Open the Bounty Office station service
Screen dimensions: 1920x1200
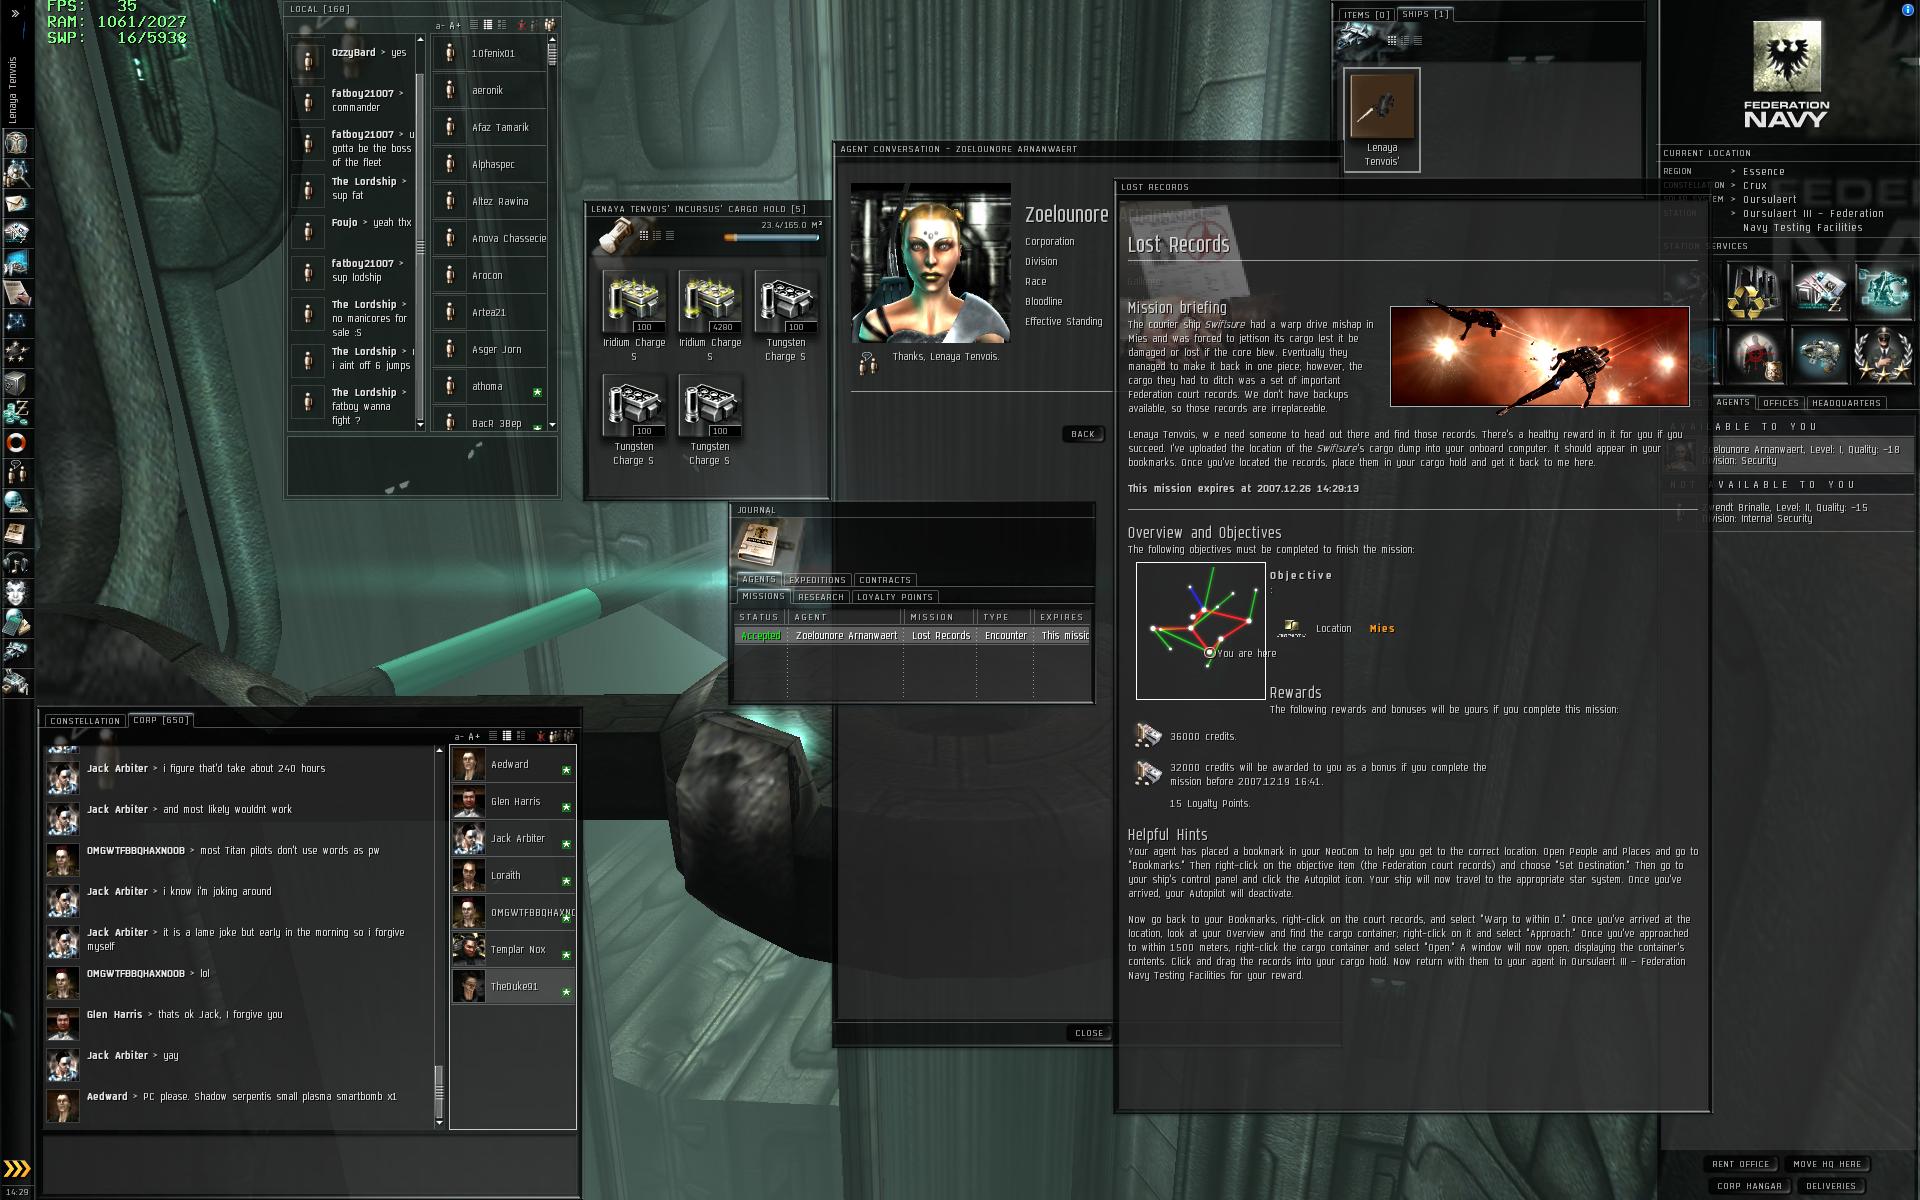point(1755,355)
